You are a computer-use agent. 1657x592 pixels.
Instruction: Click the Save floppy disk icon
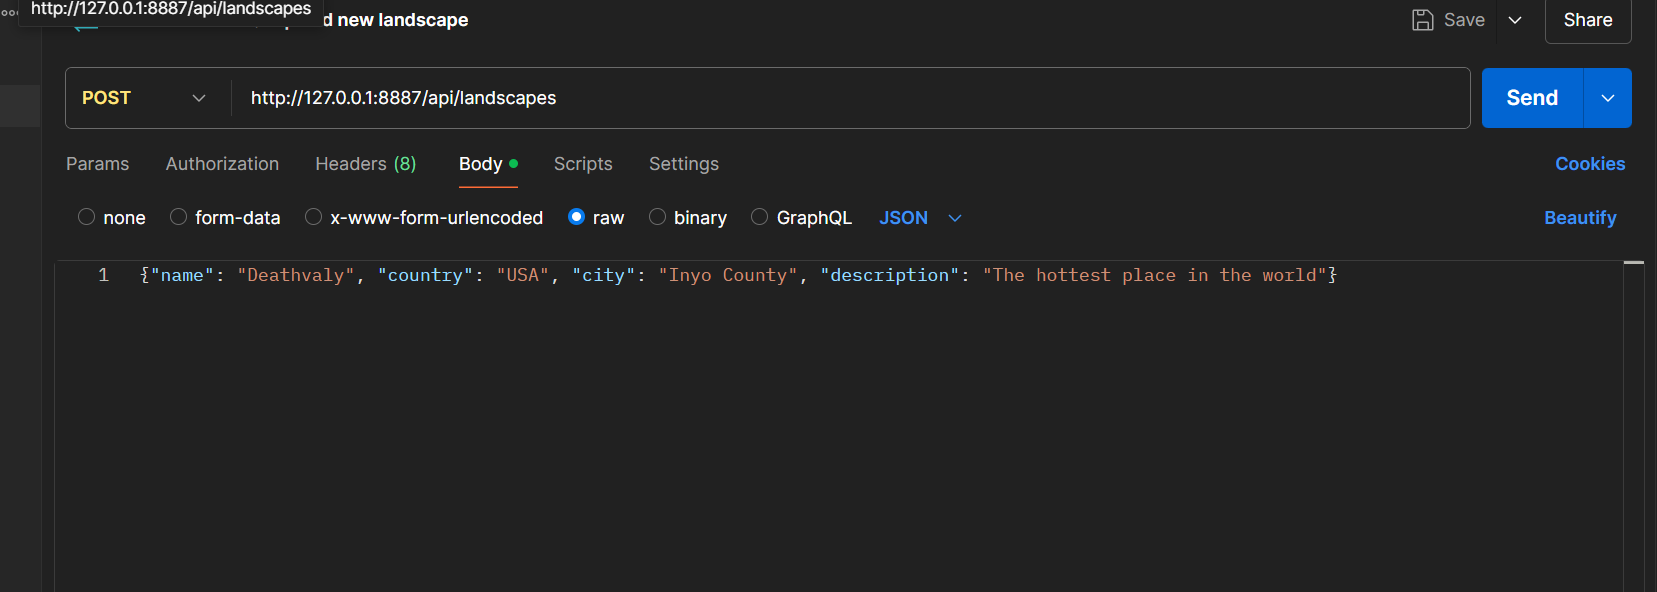point(1423,20)
